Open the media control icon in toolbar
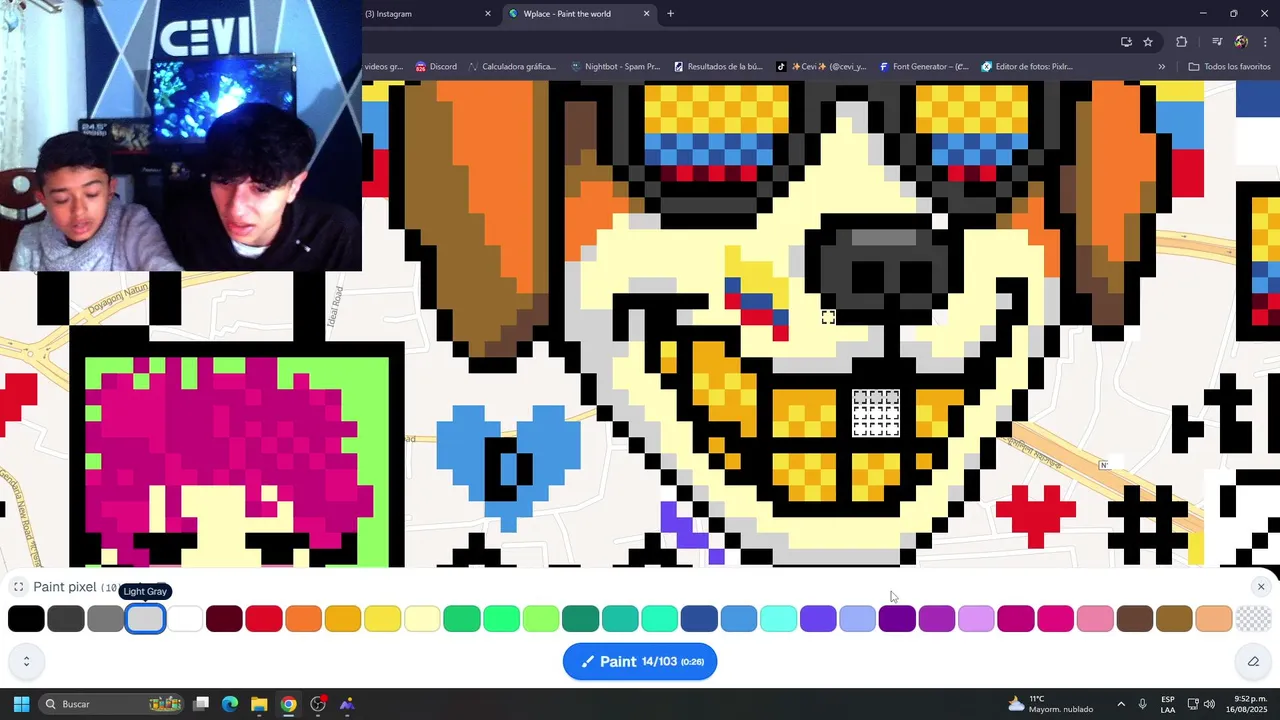Image resolution: width=1280 pixels, height=720 pixels. [x=1217, y=42]
